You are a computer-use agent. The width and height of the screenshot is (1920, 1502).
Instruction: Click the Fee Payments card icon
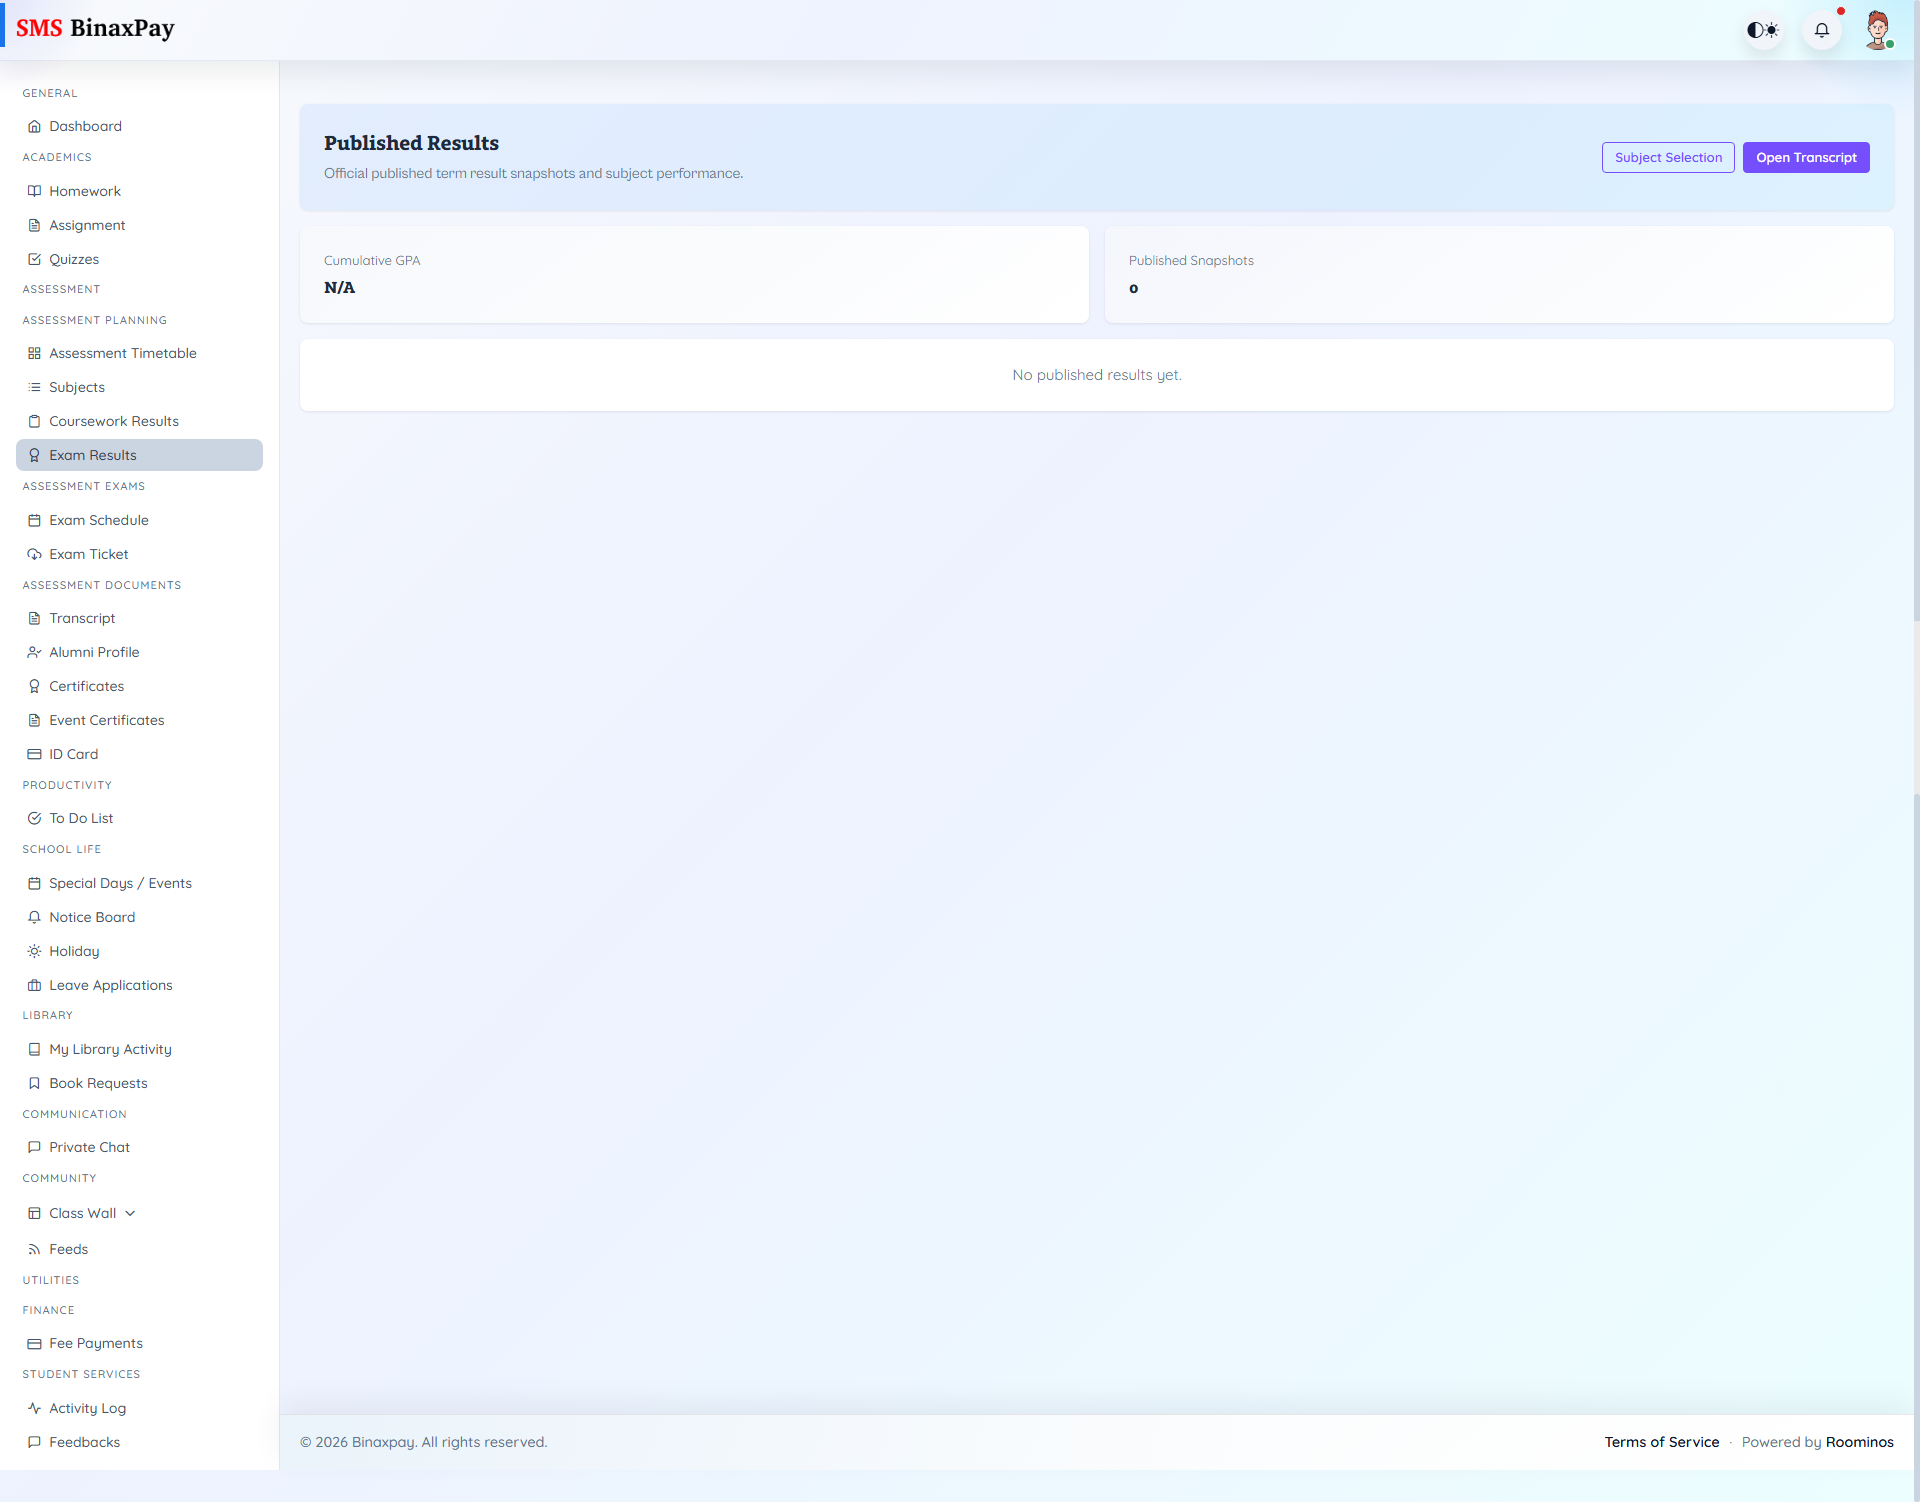(x=34, y=1343)
